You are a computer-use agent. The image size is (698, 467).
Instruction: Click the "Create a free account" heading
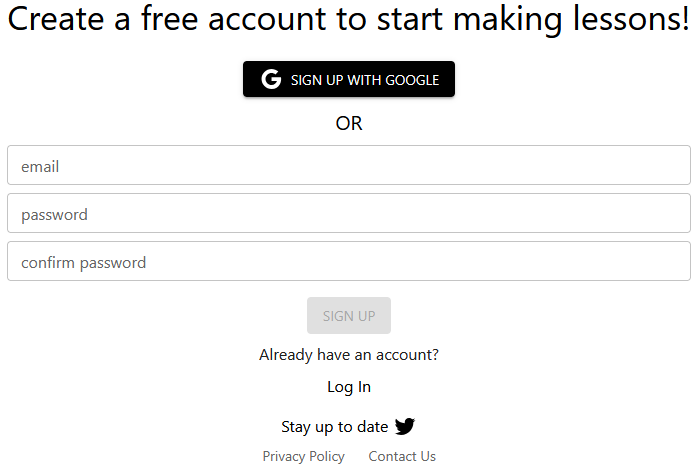pyautogui.click(x=349, y=21)
